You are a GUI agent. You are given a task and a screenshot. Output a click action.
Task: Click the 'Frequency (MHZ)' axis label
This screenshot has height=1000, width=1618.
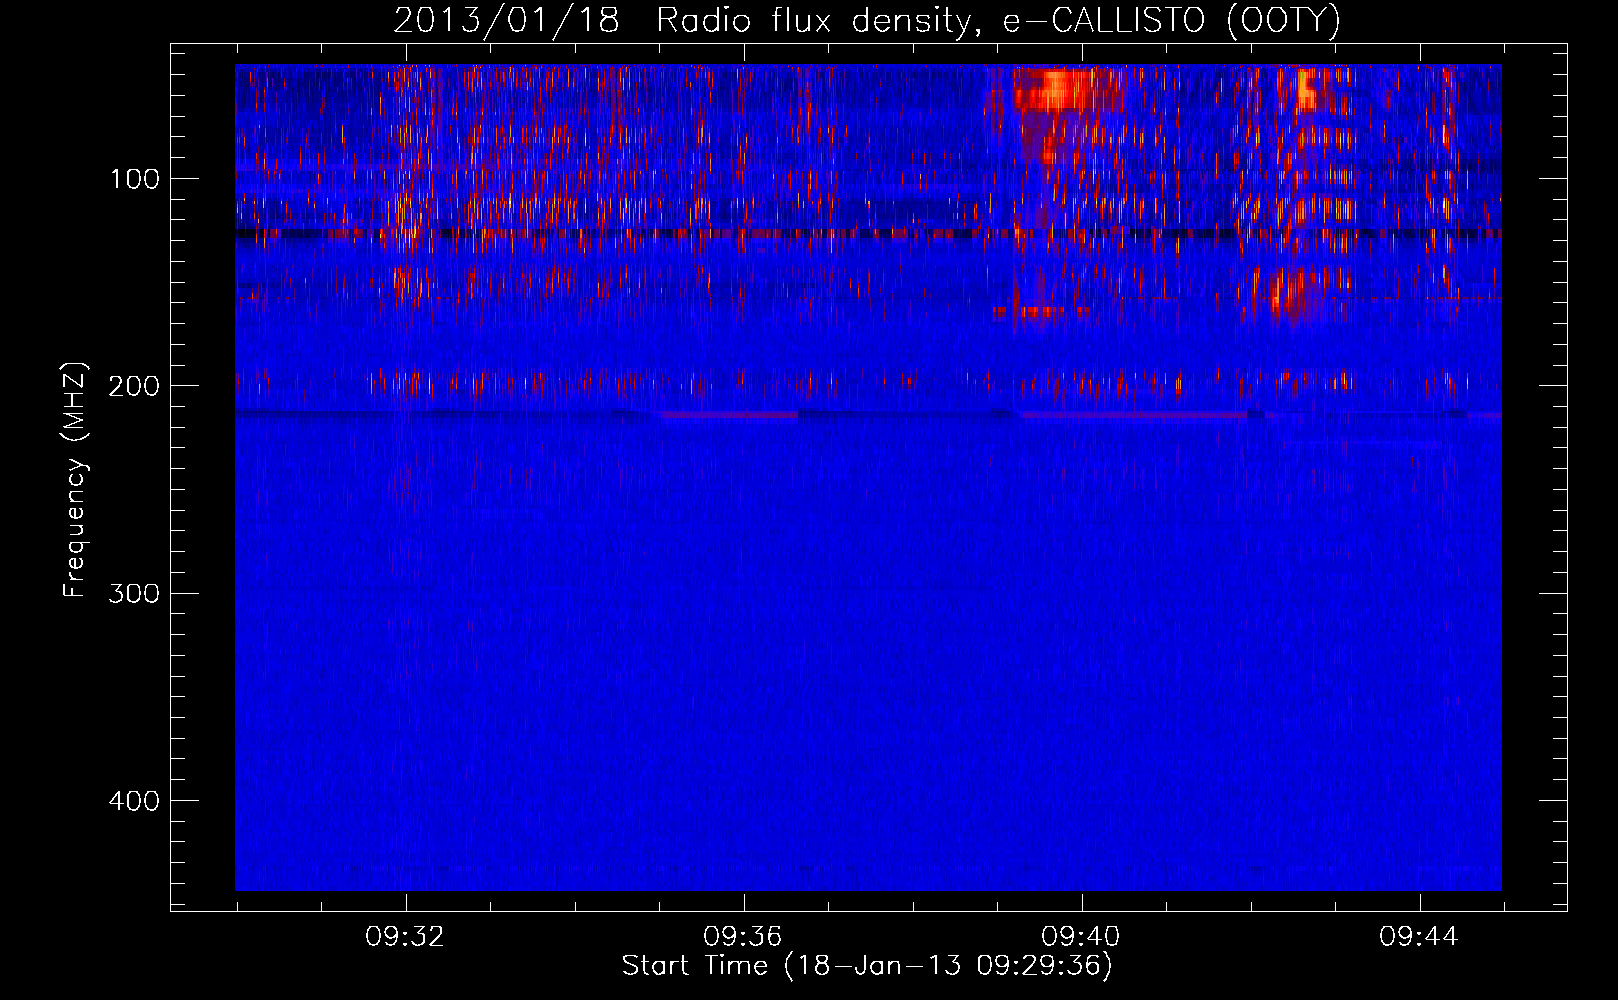coord(75,480)
